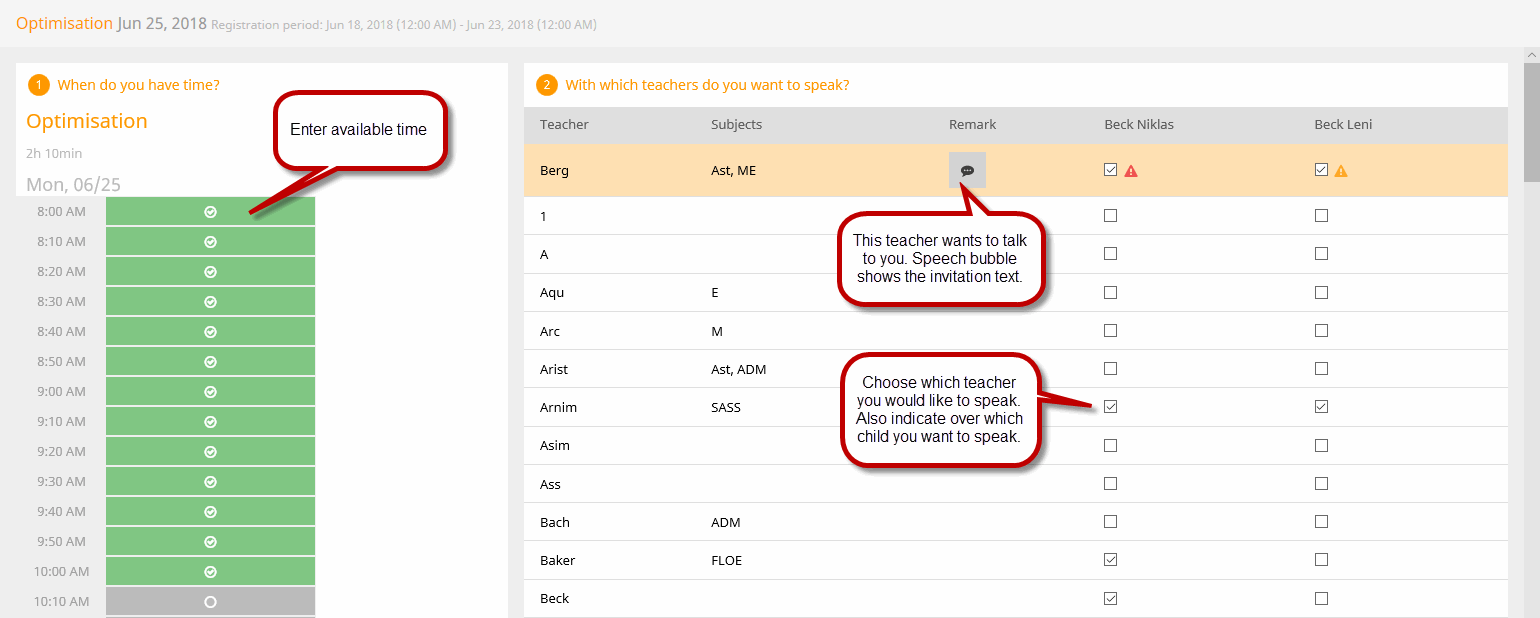Click the Subjects column header
This screenshot has height=618, width=1540.
[736, 125]
